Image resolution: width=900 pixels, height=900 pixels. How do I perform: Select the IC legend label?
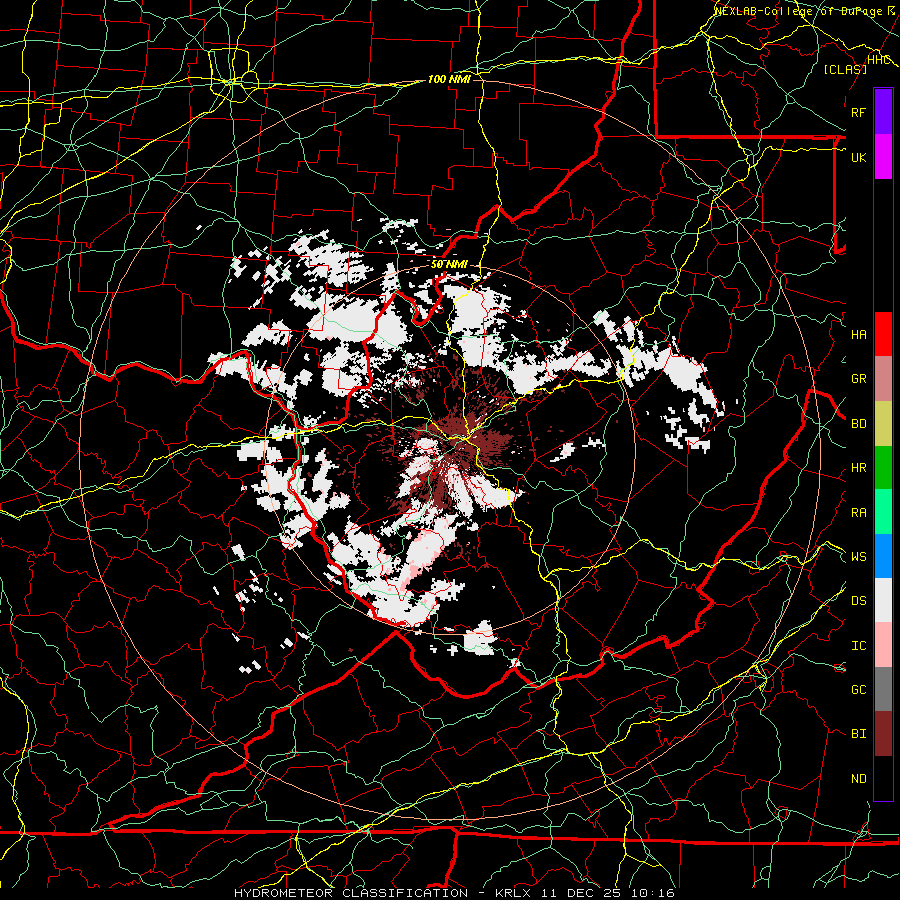(859, 646)
